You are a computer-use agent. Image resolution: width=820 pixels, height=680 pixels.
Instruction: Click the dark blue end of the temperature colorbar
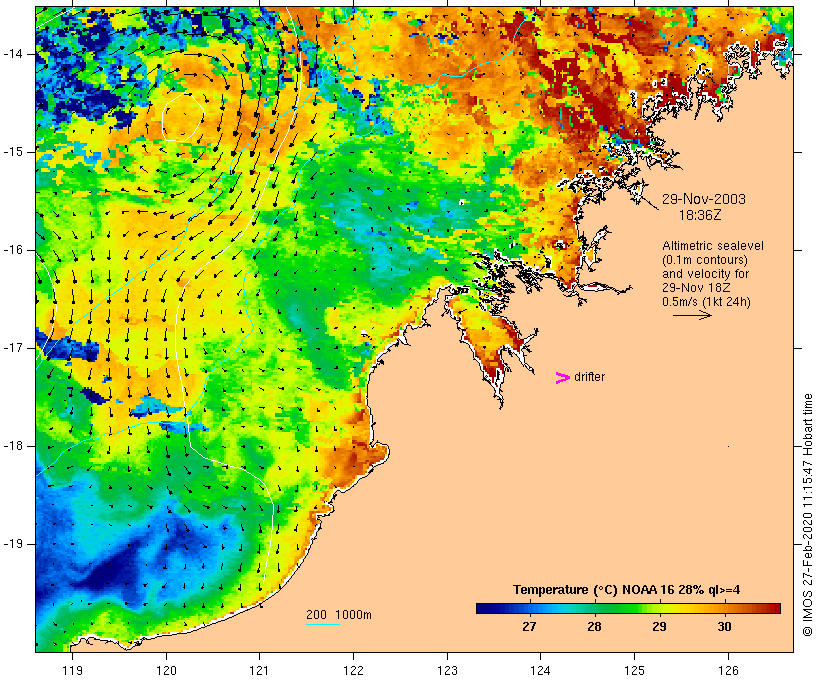(x=486, y=608)
